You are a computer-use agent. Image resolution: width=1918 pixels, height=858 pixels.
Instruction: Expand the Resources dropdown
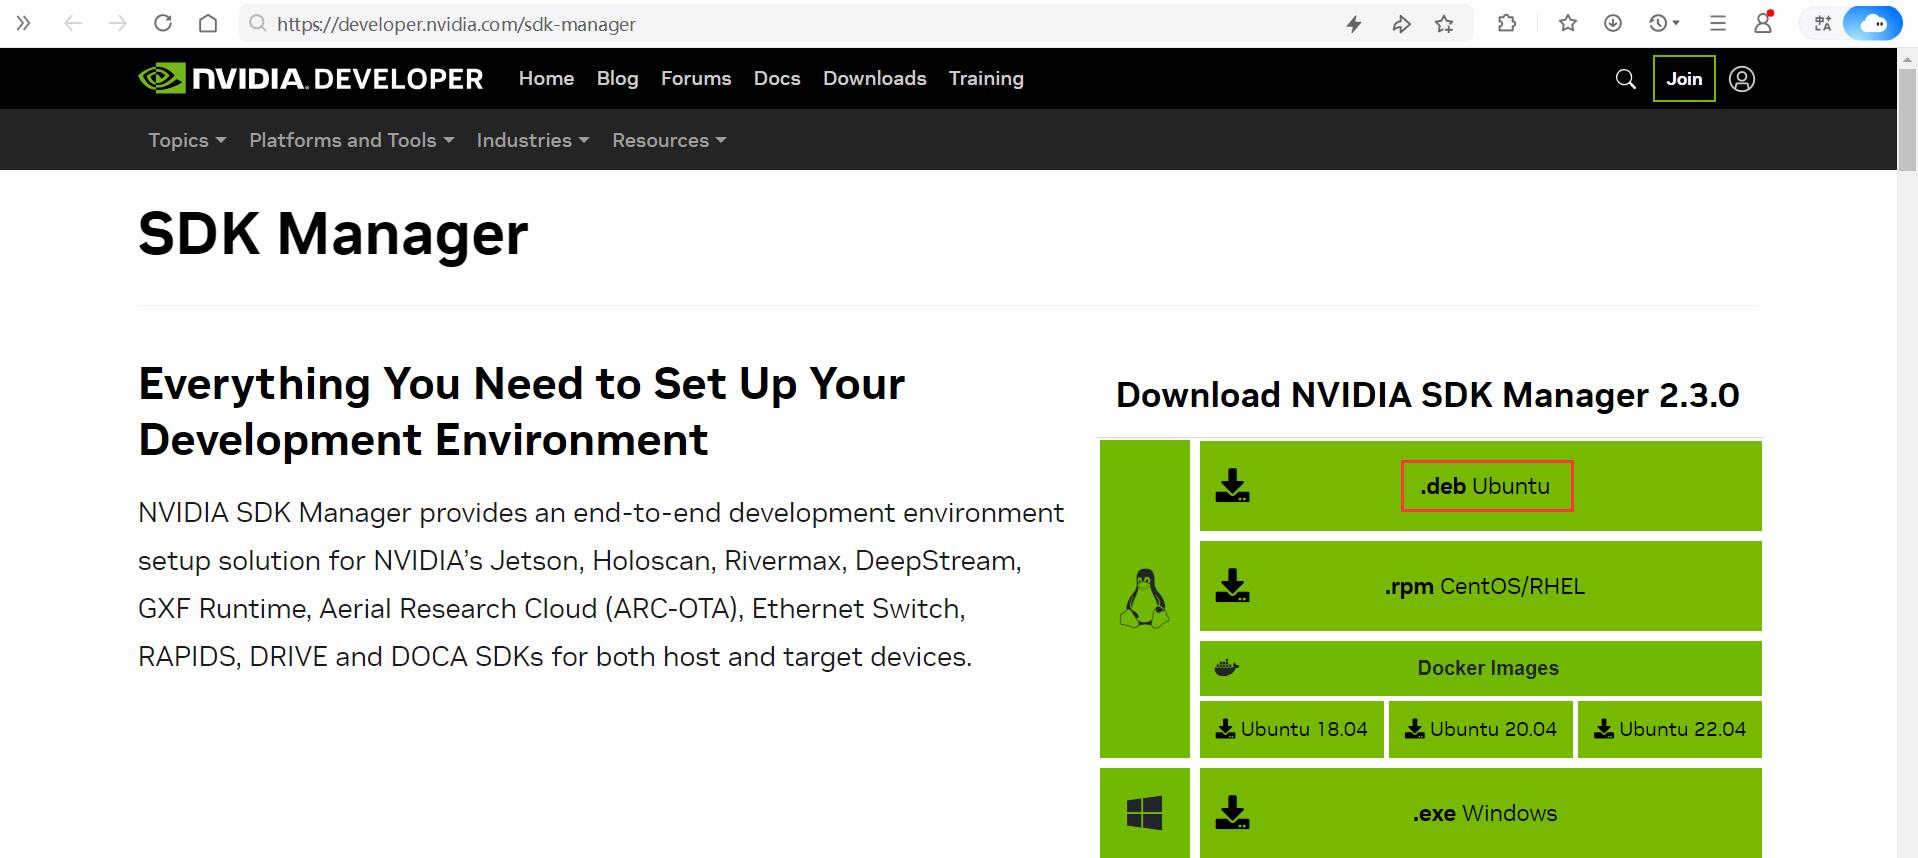pyautogui.click(x=669, y=140)
